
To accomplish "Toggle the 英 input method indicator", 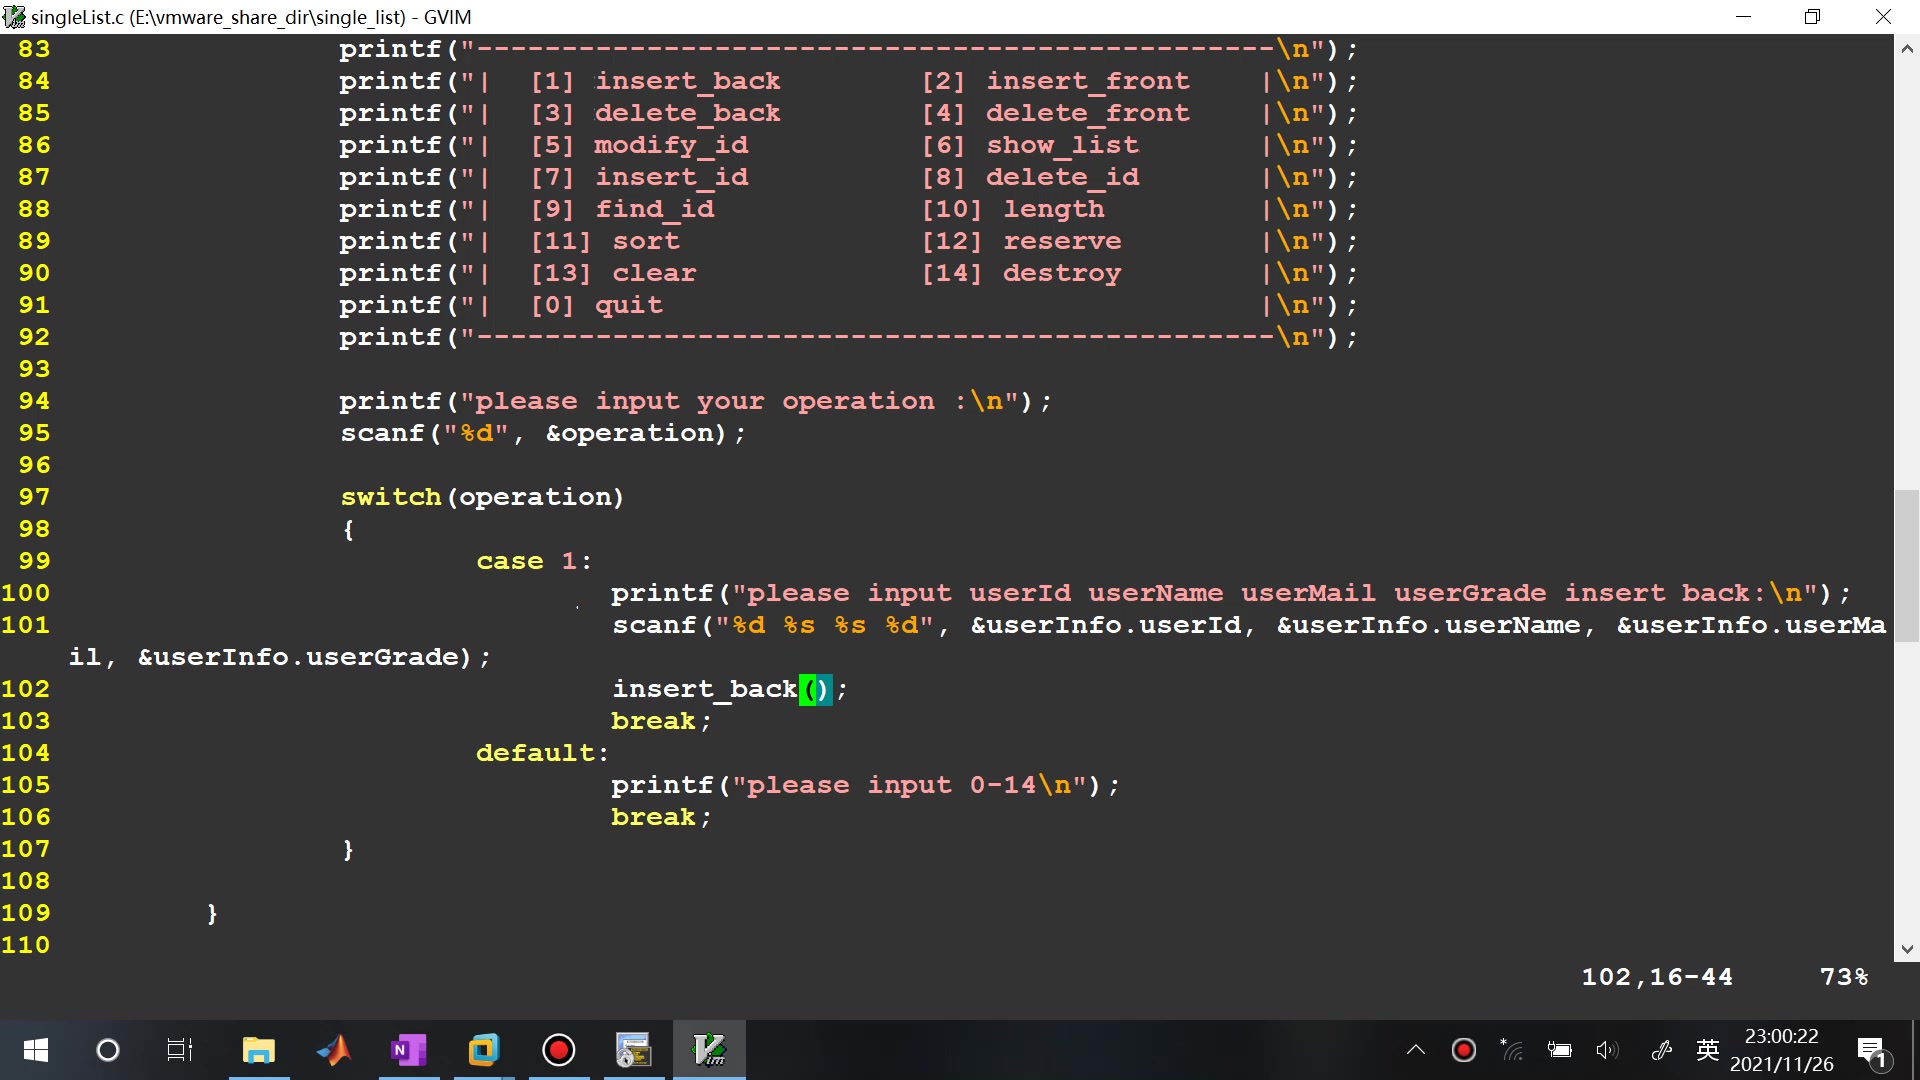I will (x=1708, y=1050).
